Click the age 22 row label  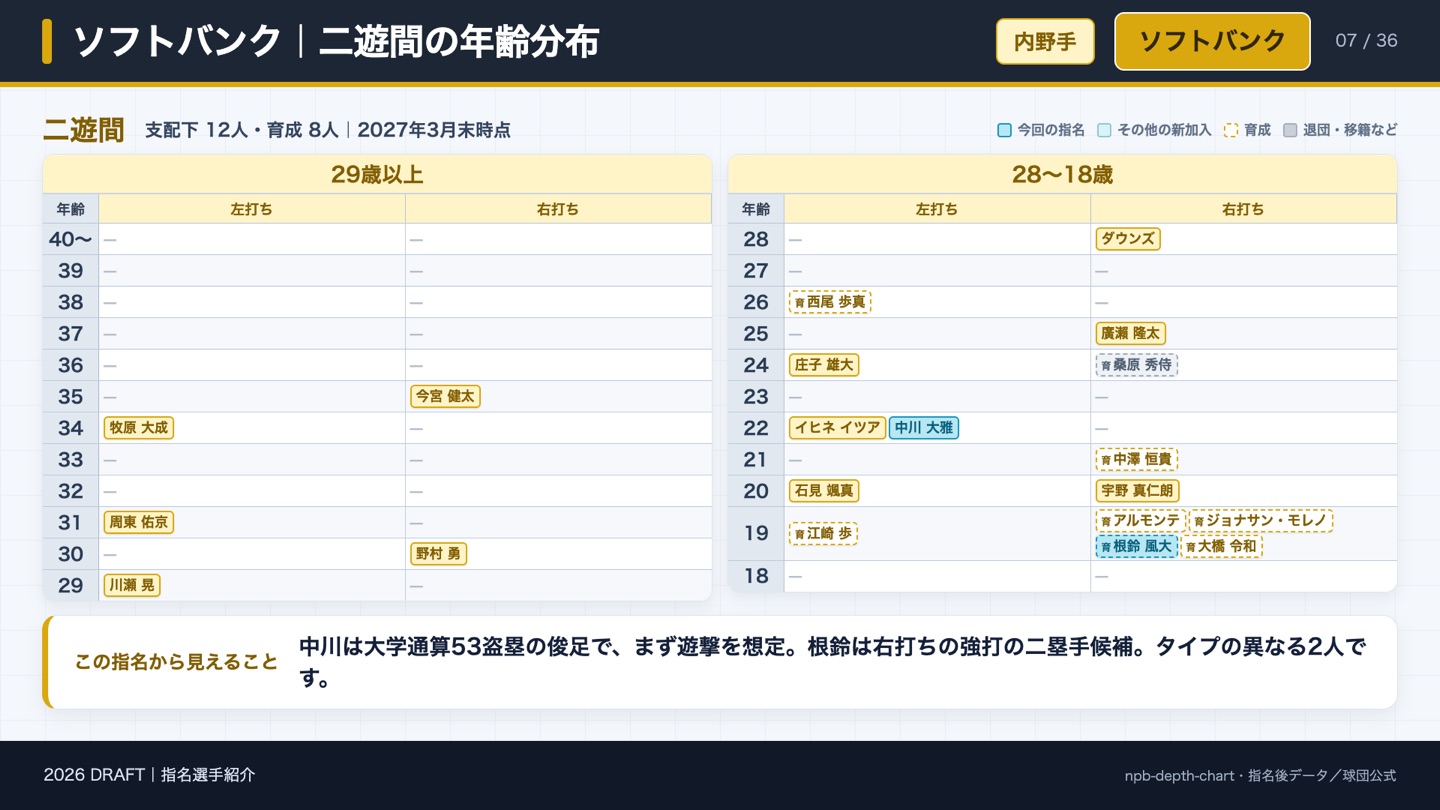click(756, 428)
